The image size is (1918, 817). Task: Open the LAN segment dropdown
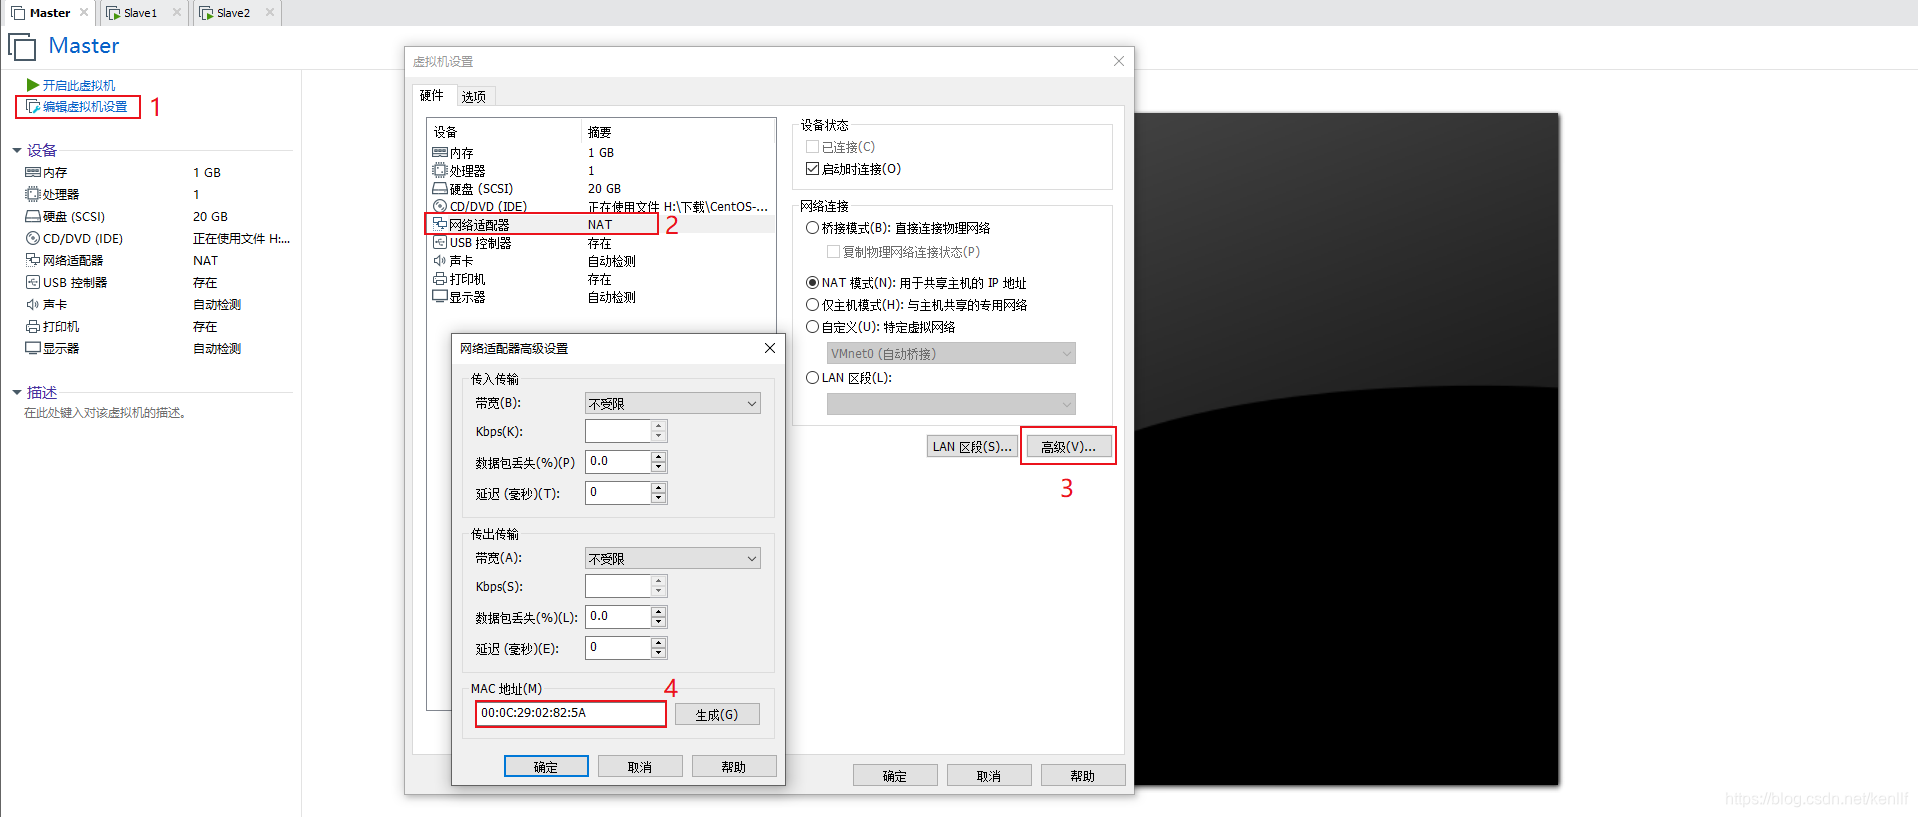click(x=951, y=404)
